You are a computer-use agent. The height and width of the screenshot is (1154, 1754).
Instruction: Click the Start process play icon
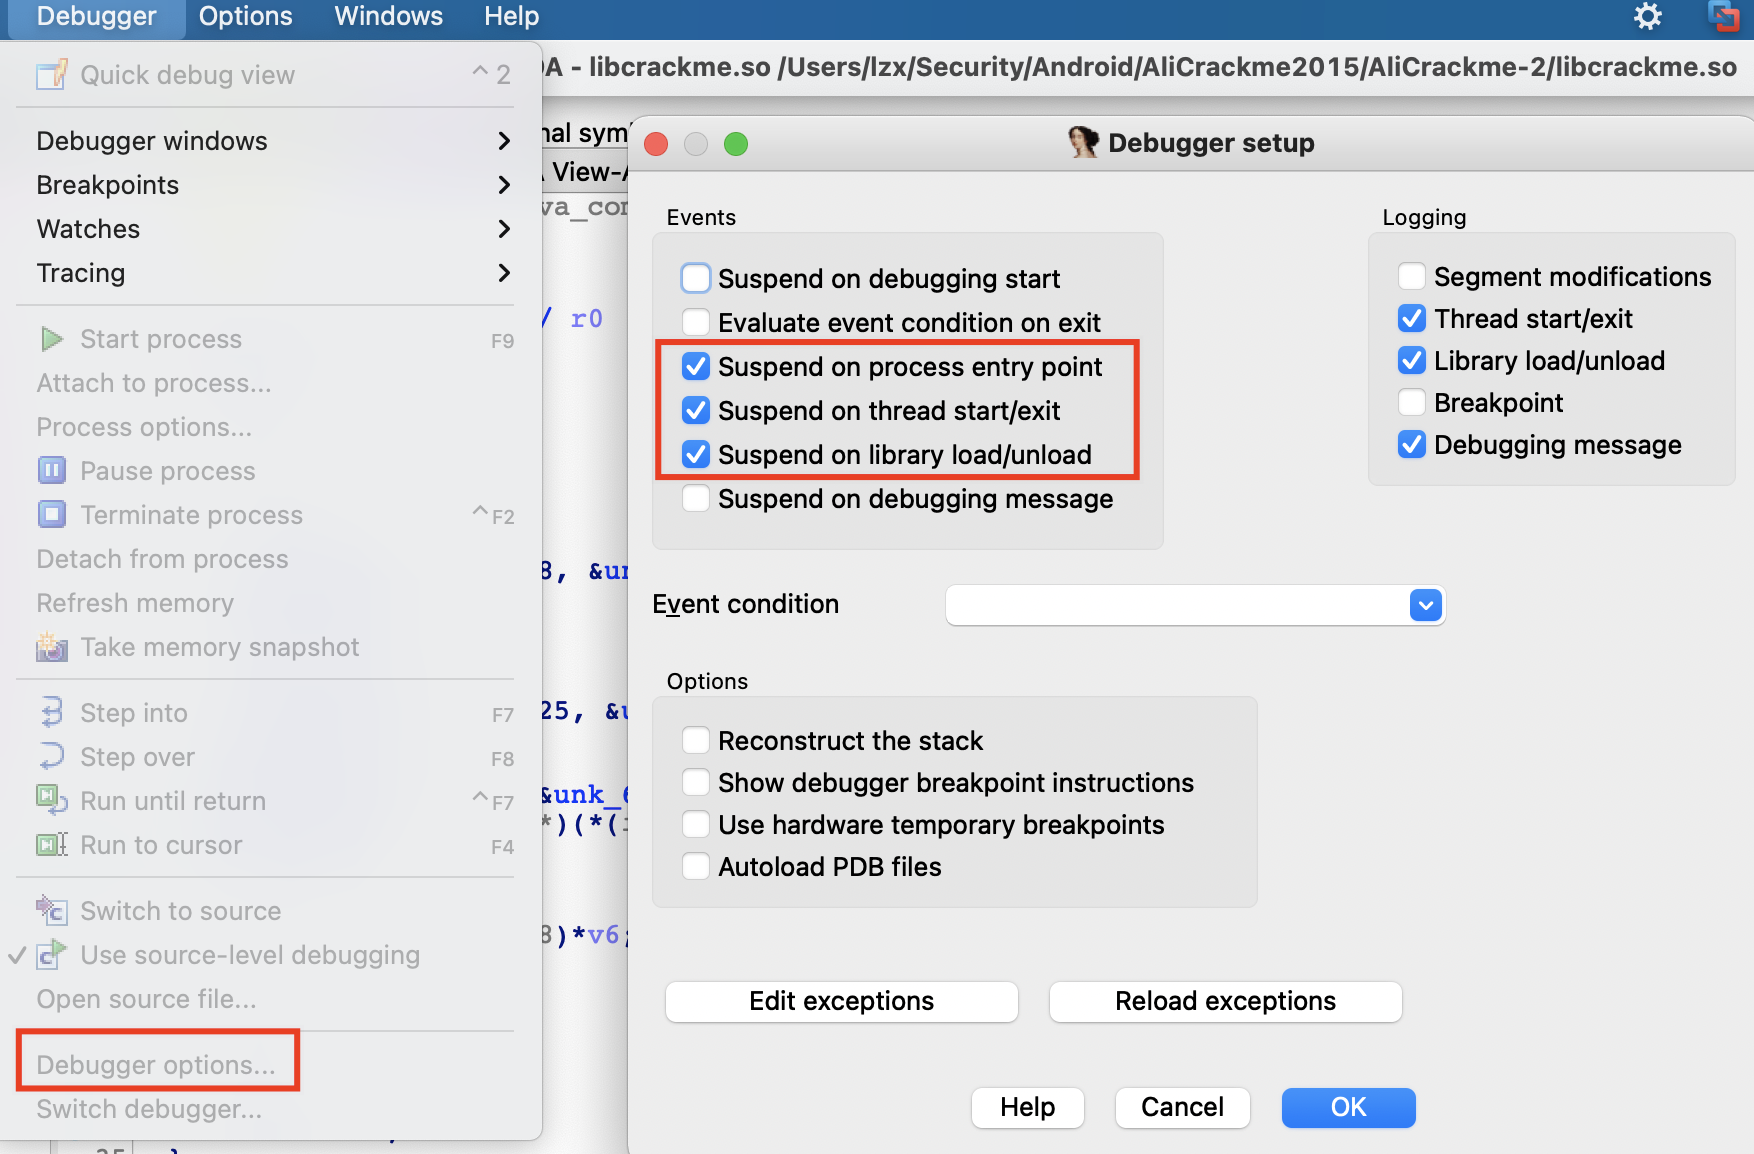tap(52, 339)
